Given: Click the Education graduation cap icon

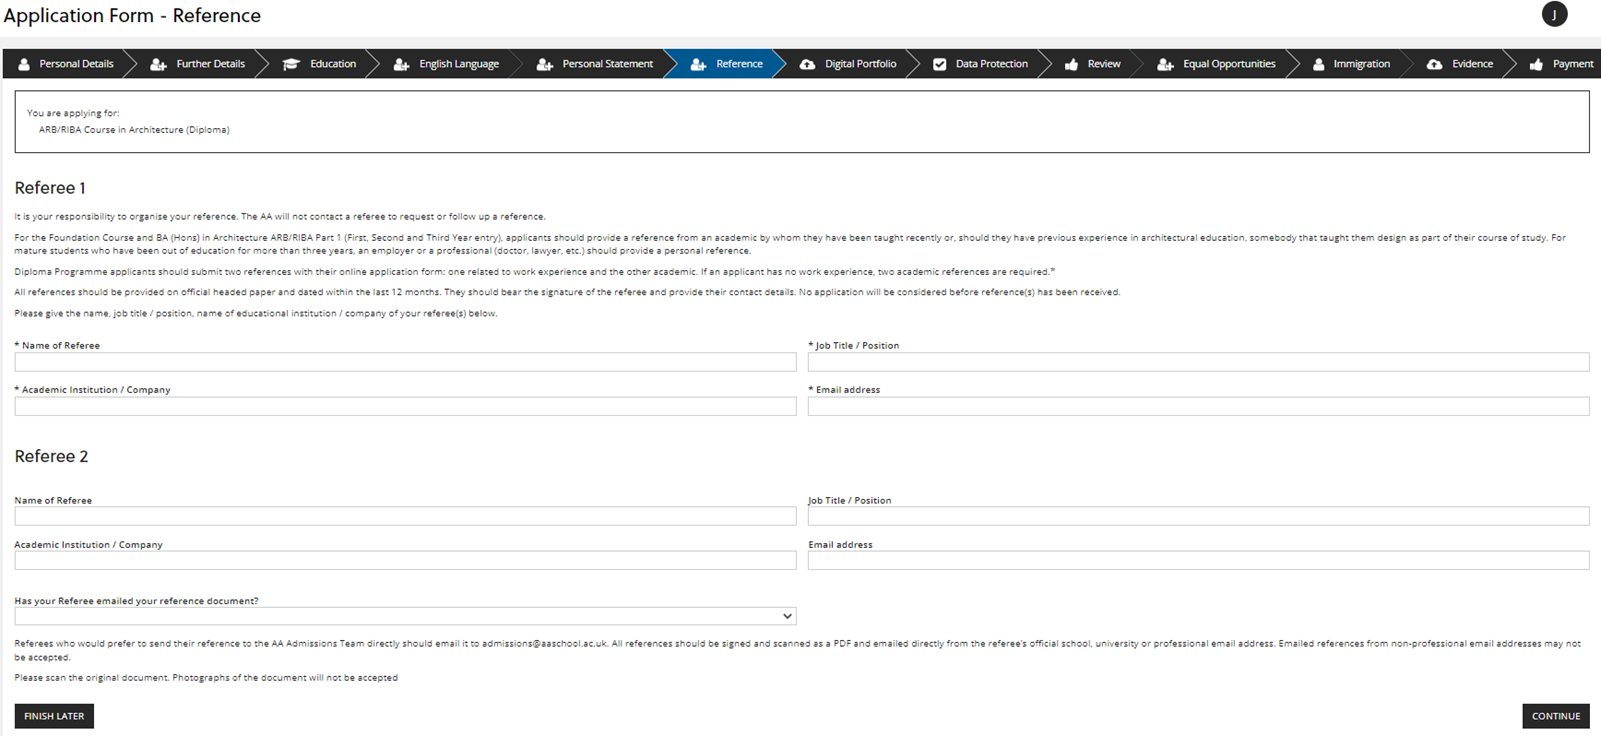Looking at the screenshot, I should tap(291, 64).
